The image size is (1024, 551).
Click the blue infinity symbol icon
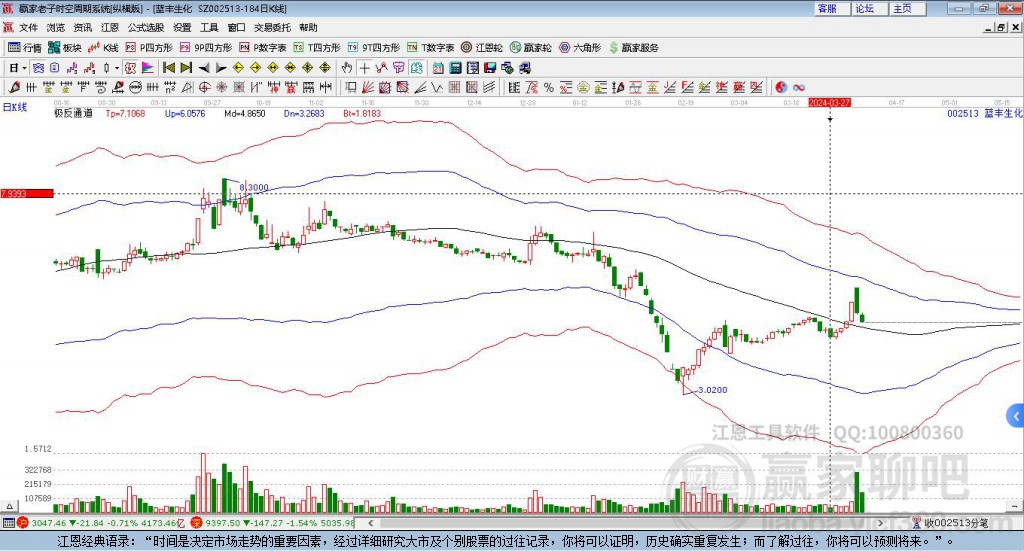pos(799,87)
